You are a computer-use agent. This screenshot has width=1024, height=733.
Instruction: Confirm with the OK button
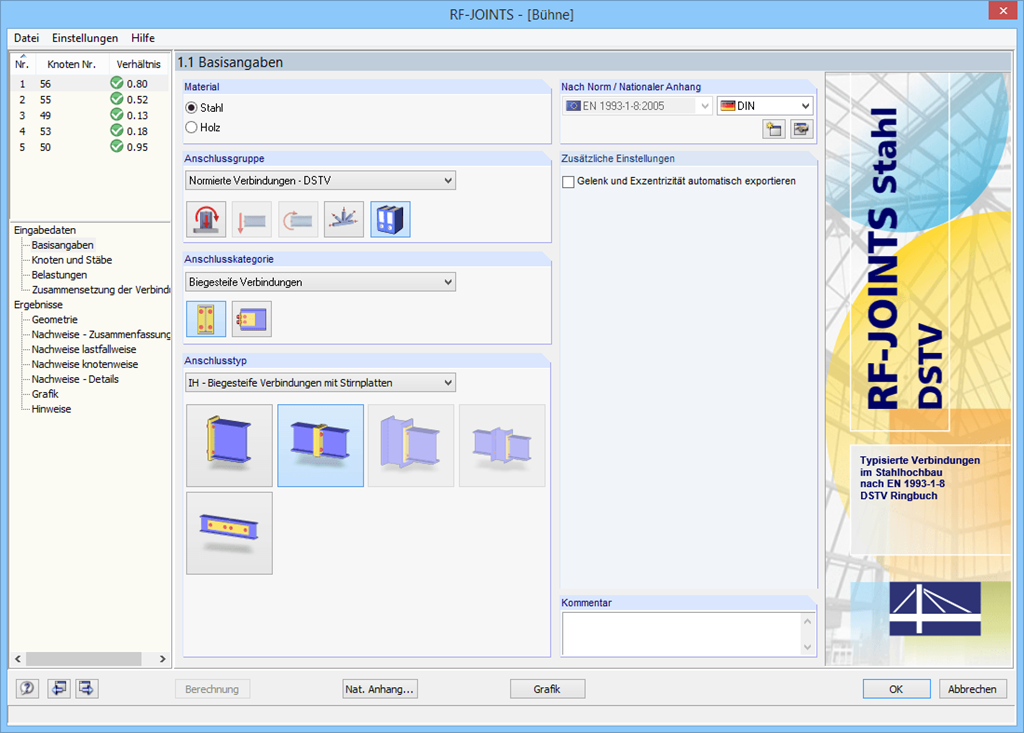tap(897, 689)
